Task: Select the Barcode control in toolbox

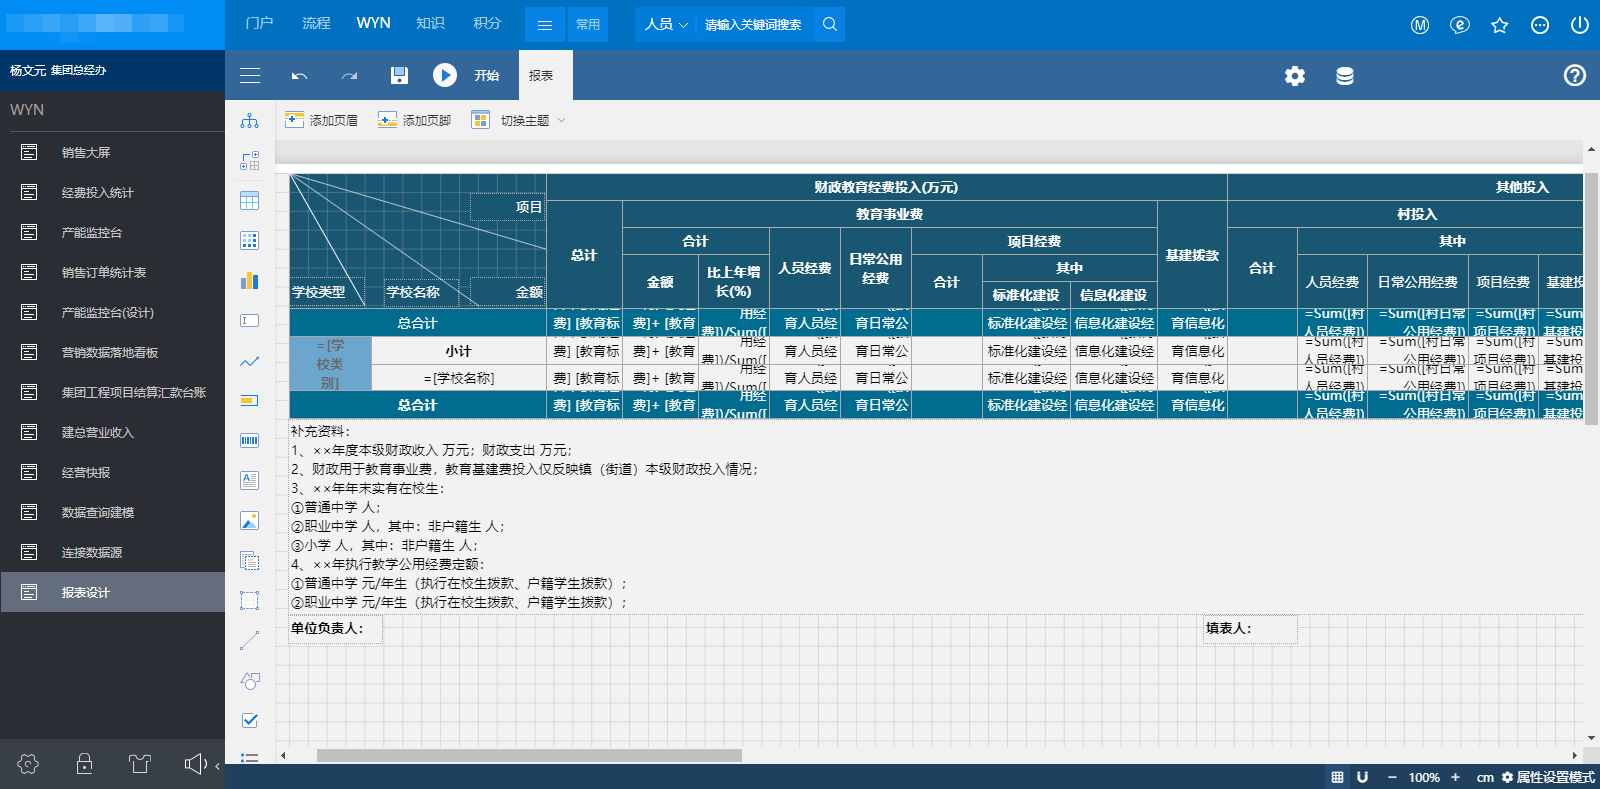Action: (250, 441)
